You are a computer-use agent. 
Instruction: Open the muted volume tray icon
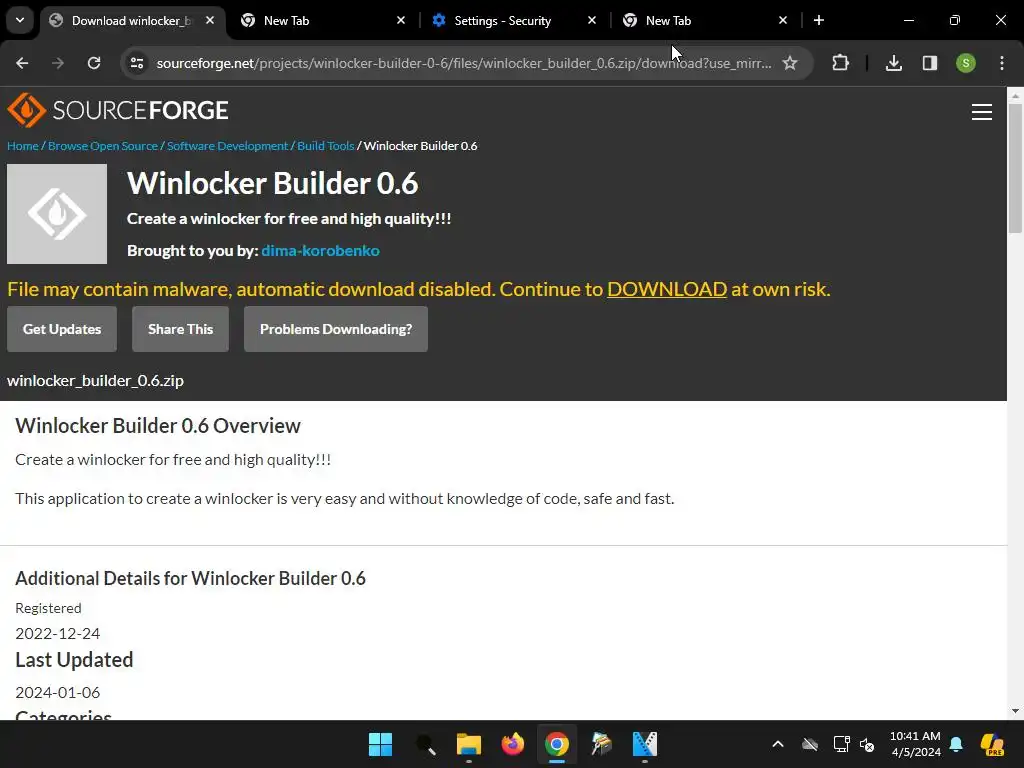pos(867,744)
